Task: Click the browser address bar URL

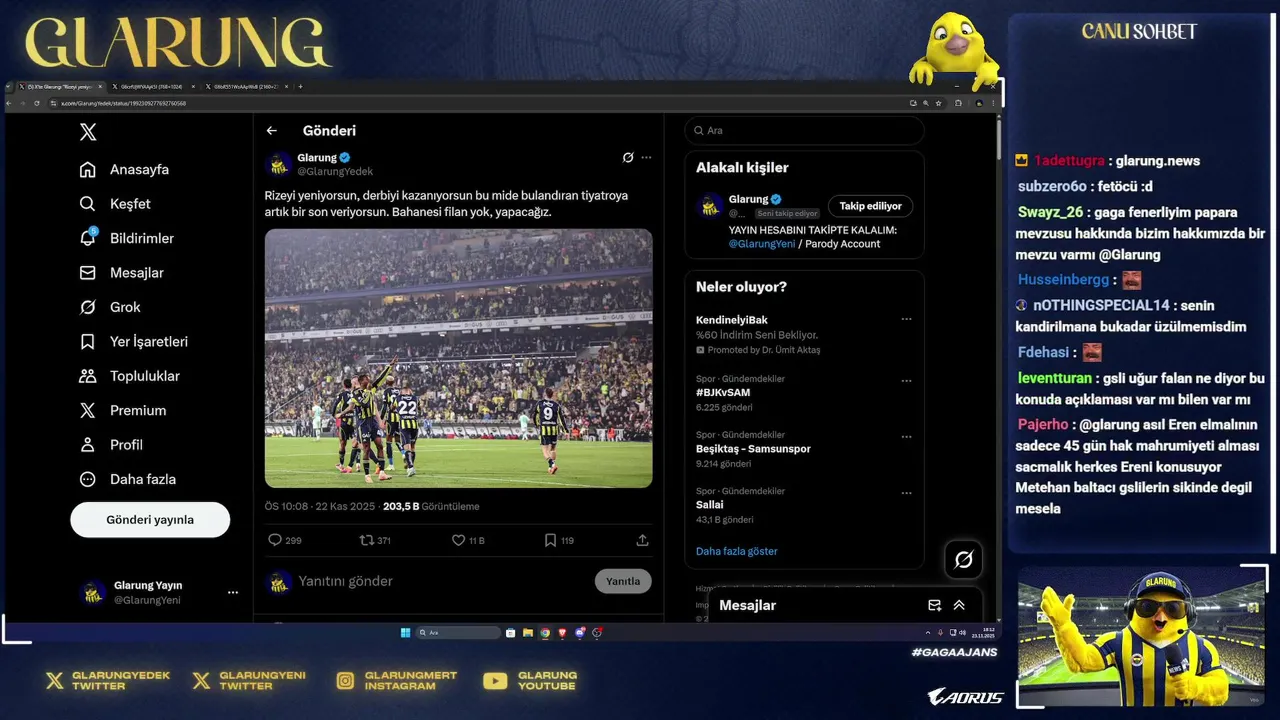Action: [124, 103]
